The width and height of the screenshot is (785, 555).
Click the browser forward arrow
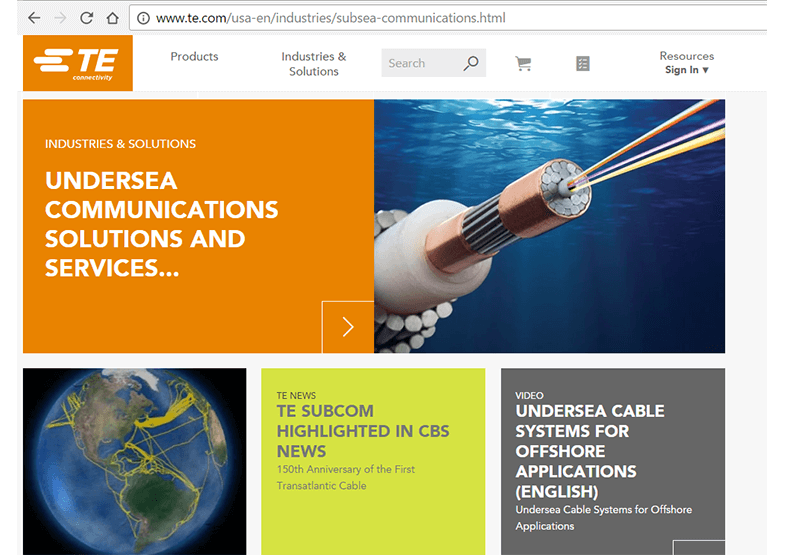pyautogui.click(x=60, y=18)
